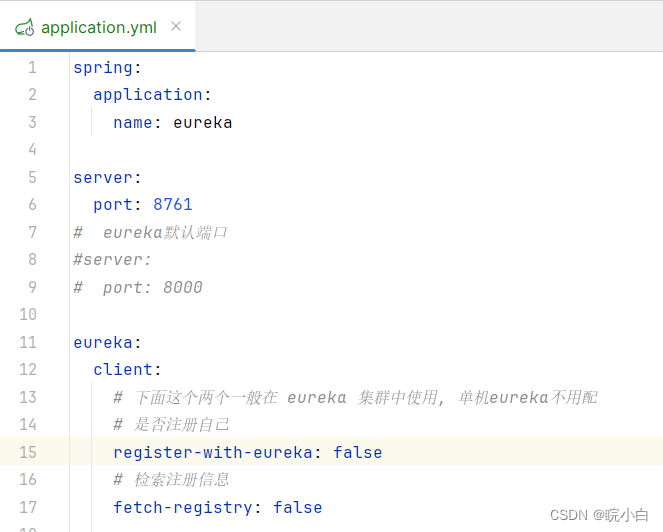
Task: Click line number 15 in the gutter
Action: click(x=28, y=452)
